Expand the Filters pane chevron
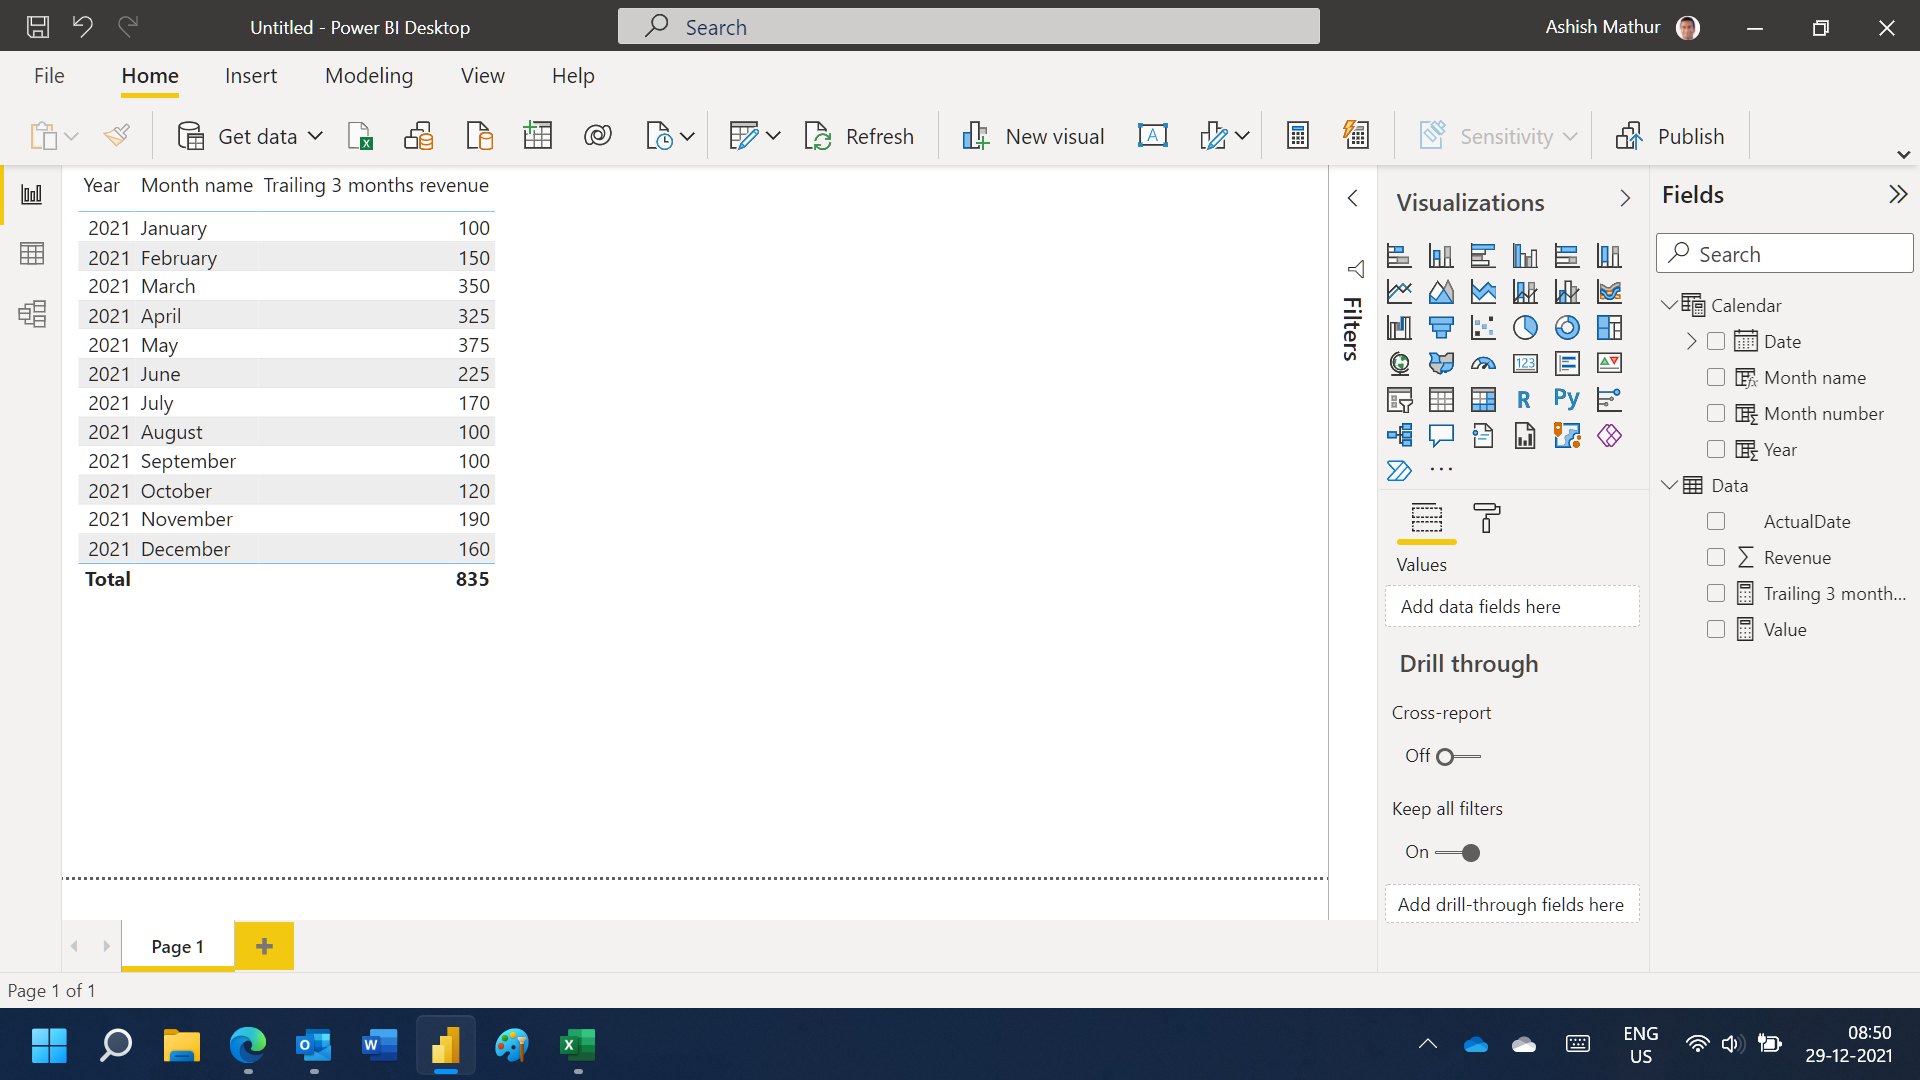Screen dimensions: 1920x1080 pos(1353,198)
